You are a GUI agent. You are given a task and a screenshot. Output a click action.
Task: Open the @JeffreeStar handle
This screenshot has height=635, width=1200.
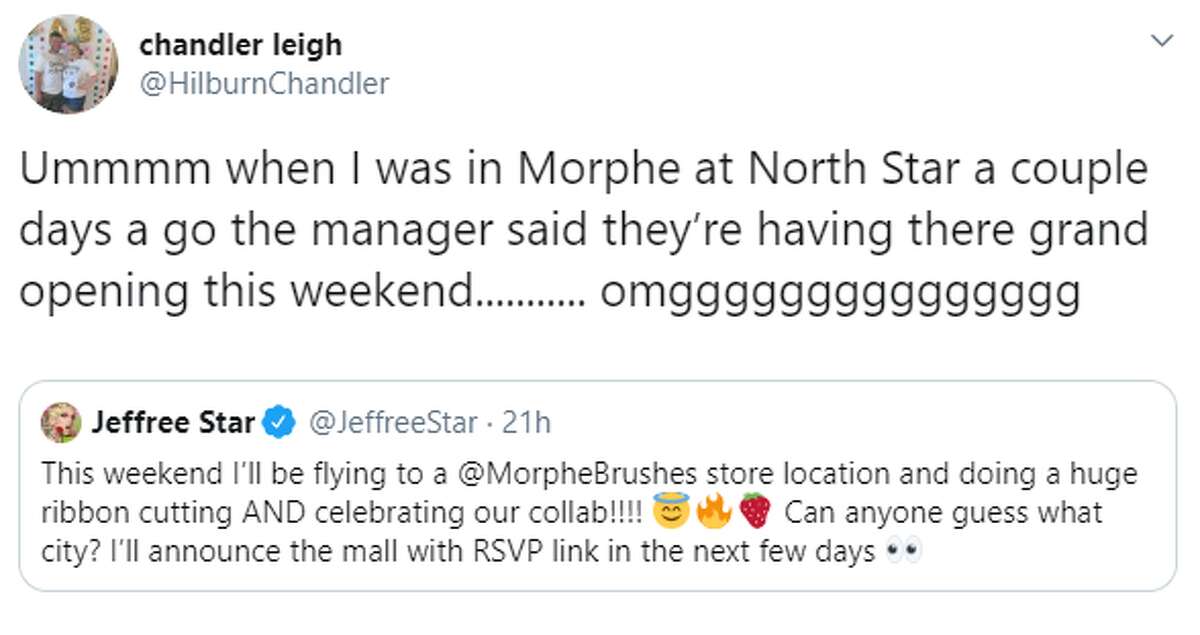point(395,424)
